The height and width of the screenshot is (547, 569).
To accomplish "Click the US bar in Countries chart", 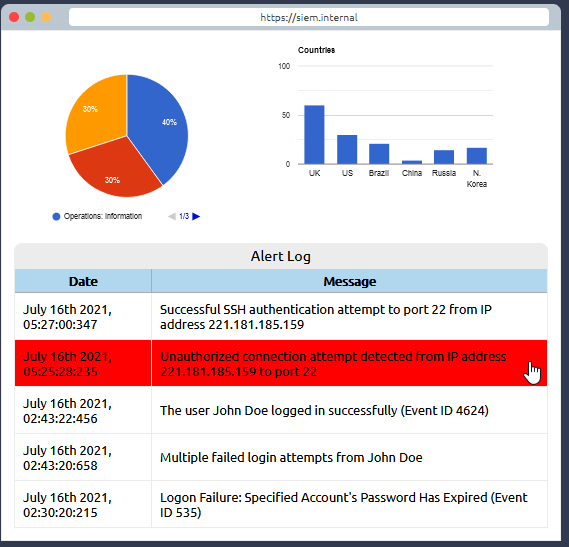I will click(x=347, y=150).
